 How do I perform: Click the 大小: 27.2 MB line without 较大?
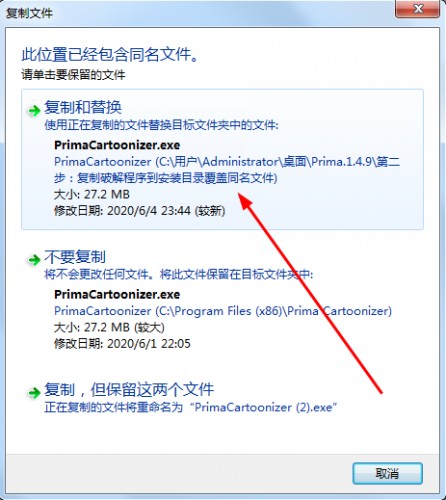tap(92, 194)
